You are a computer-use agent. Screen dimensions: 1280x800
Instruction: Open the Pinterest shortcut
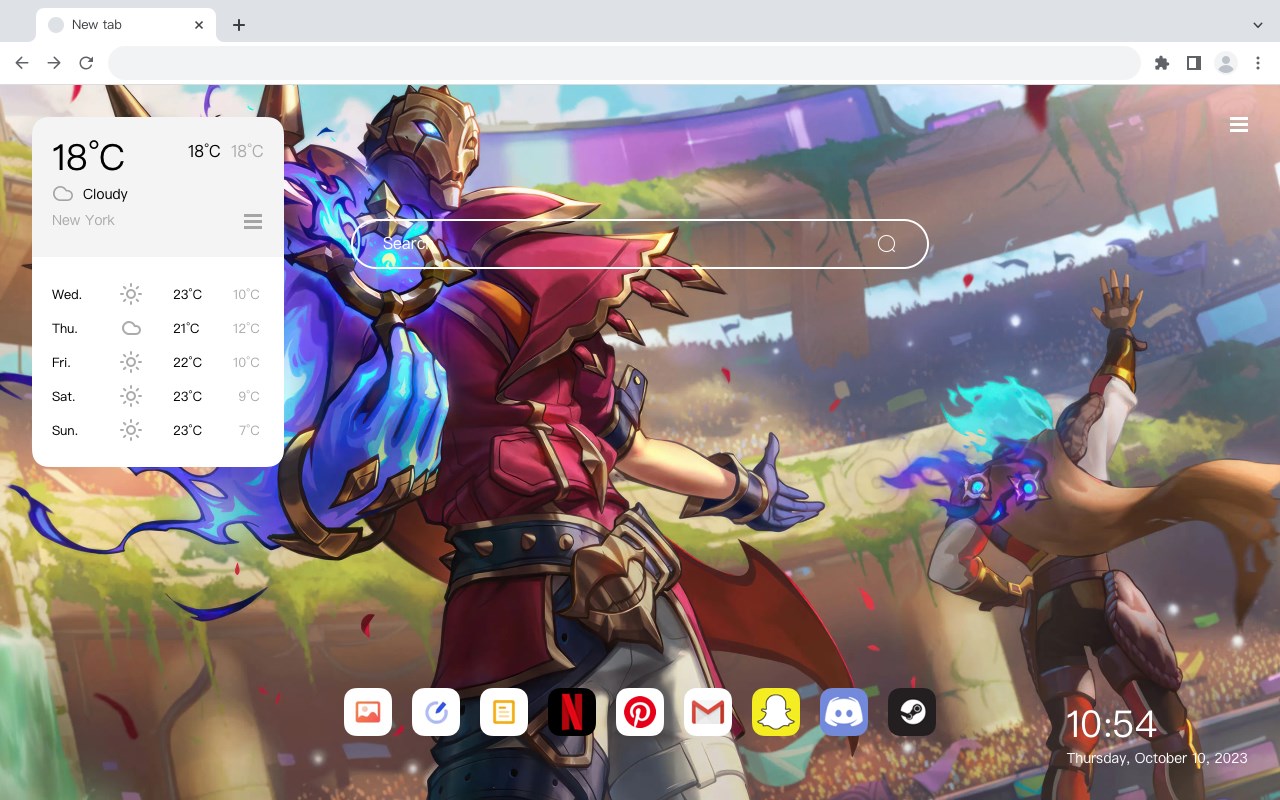640,712
